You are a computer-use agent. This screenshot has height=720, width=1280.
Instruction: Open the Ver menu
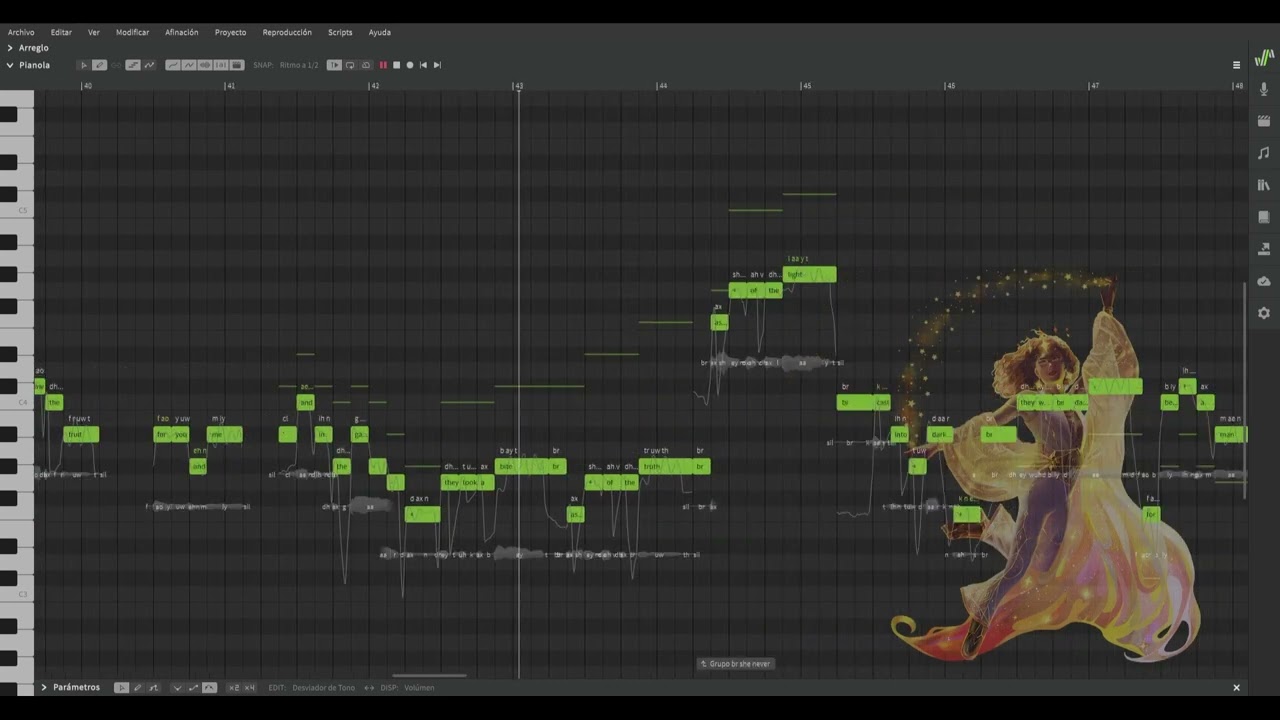94,32
